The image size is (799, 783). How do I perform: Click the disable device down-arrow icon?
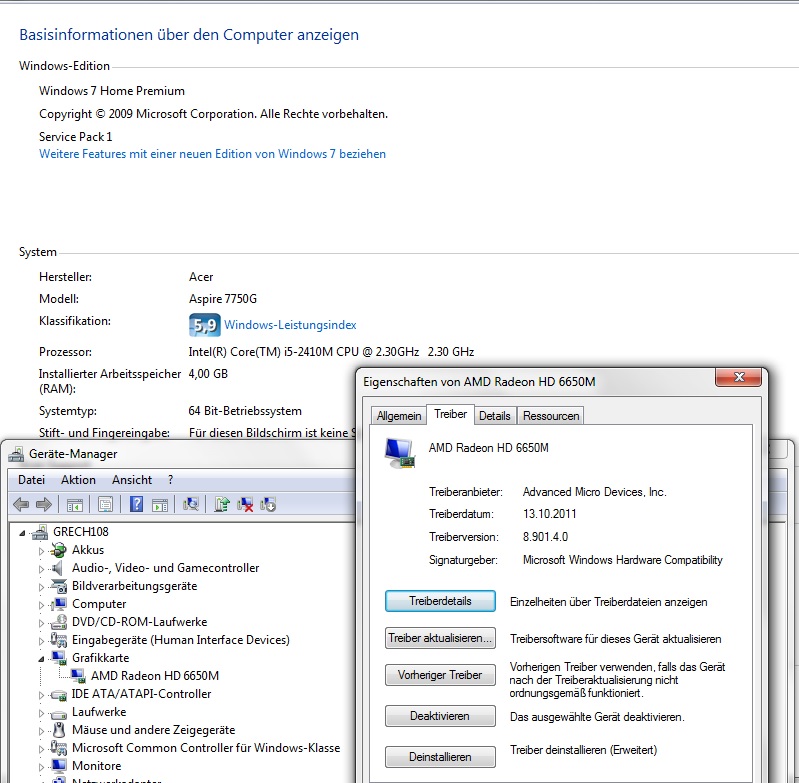point(268,504)
